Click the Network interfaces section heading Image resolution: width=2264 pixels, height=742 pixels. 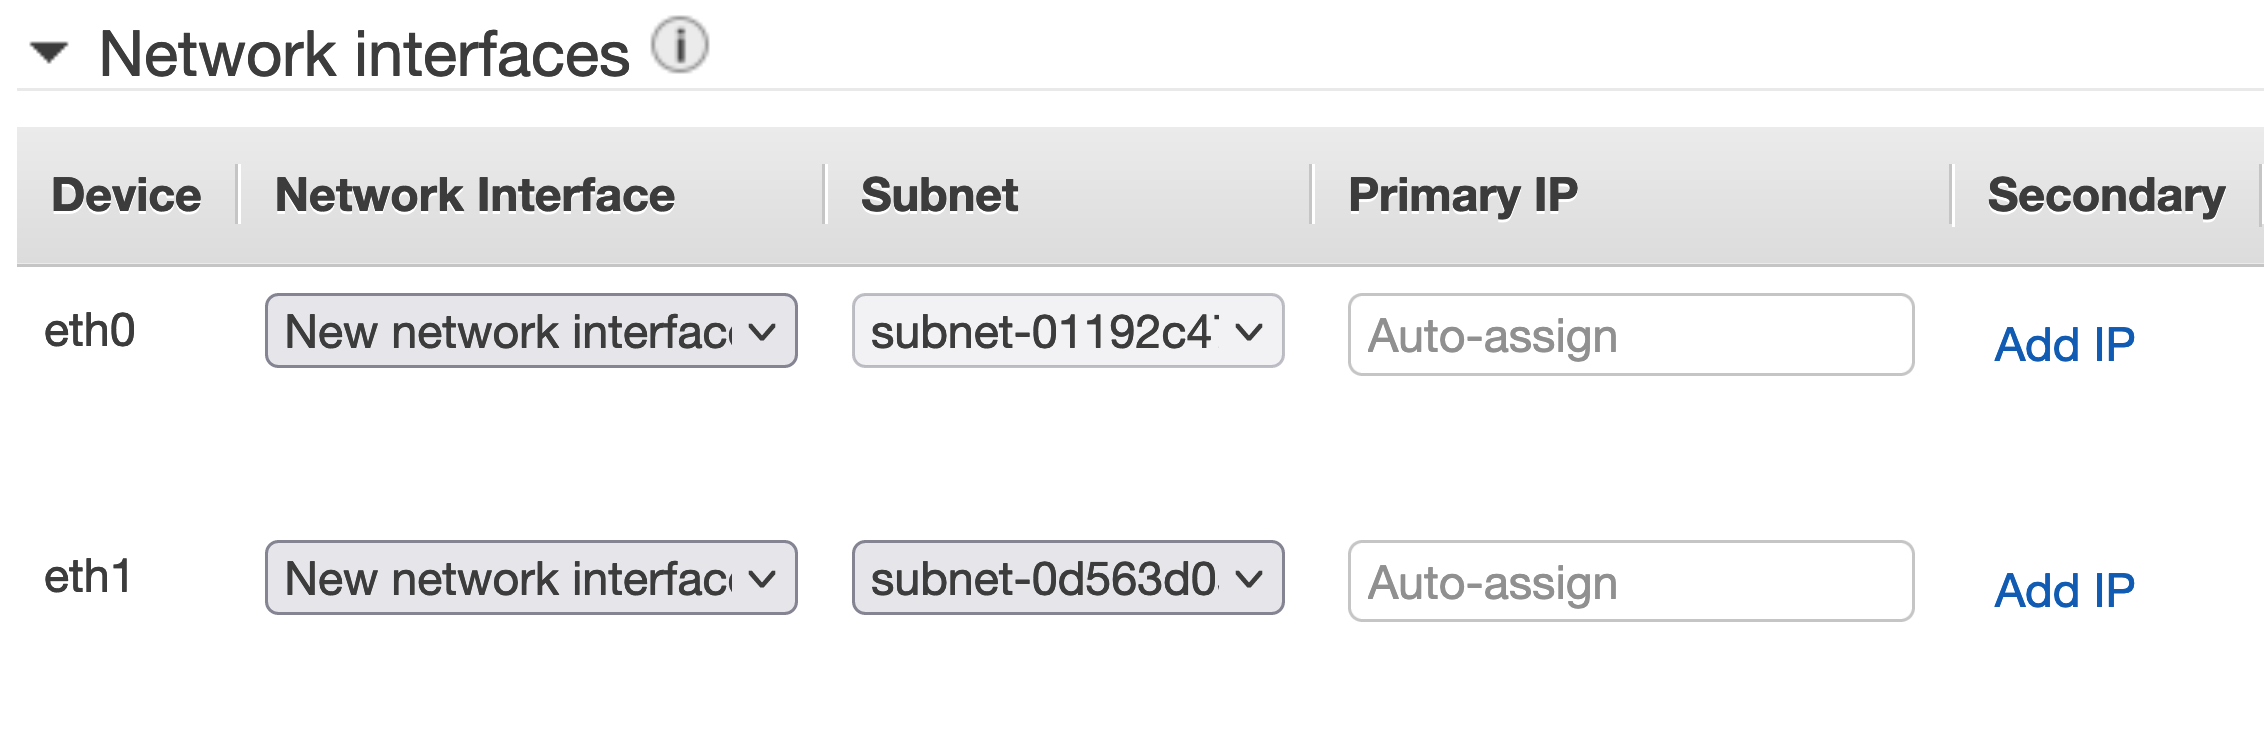365,54
